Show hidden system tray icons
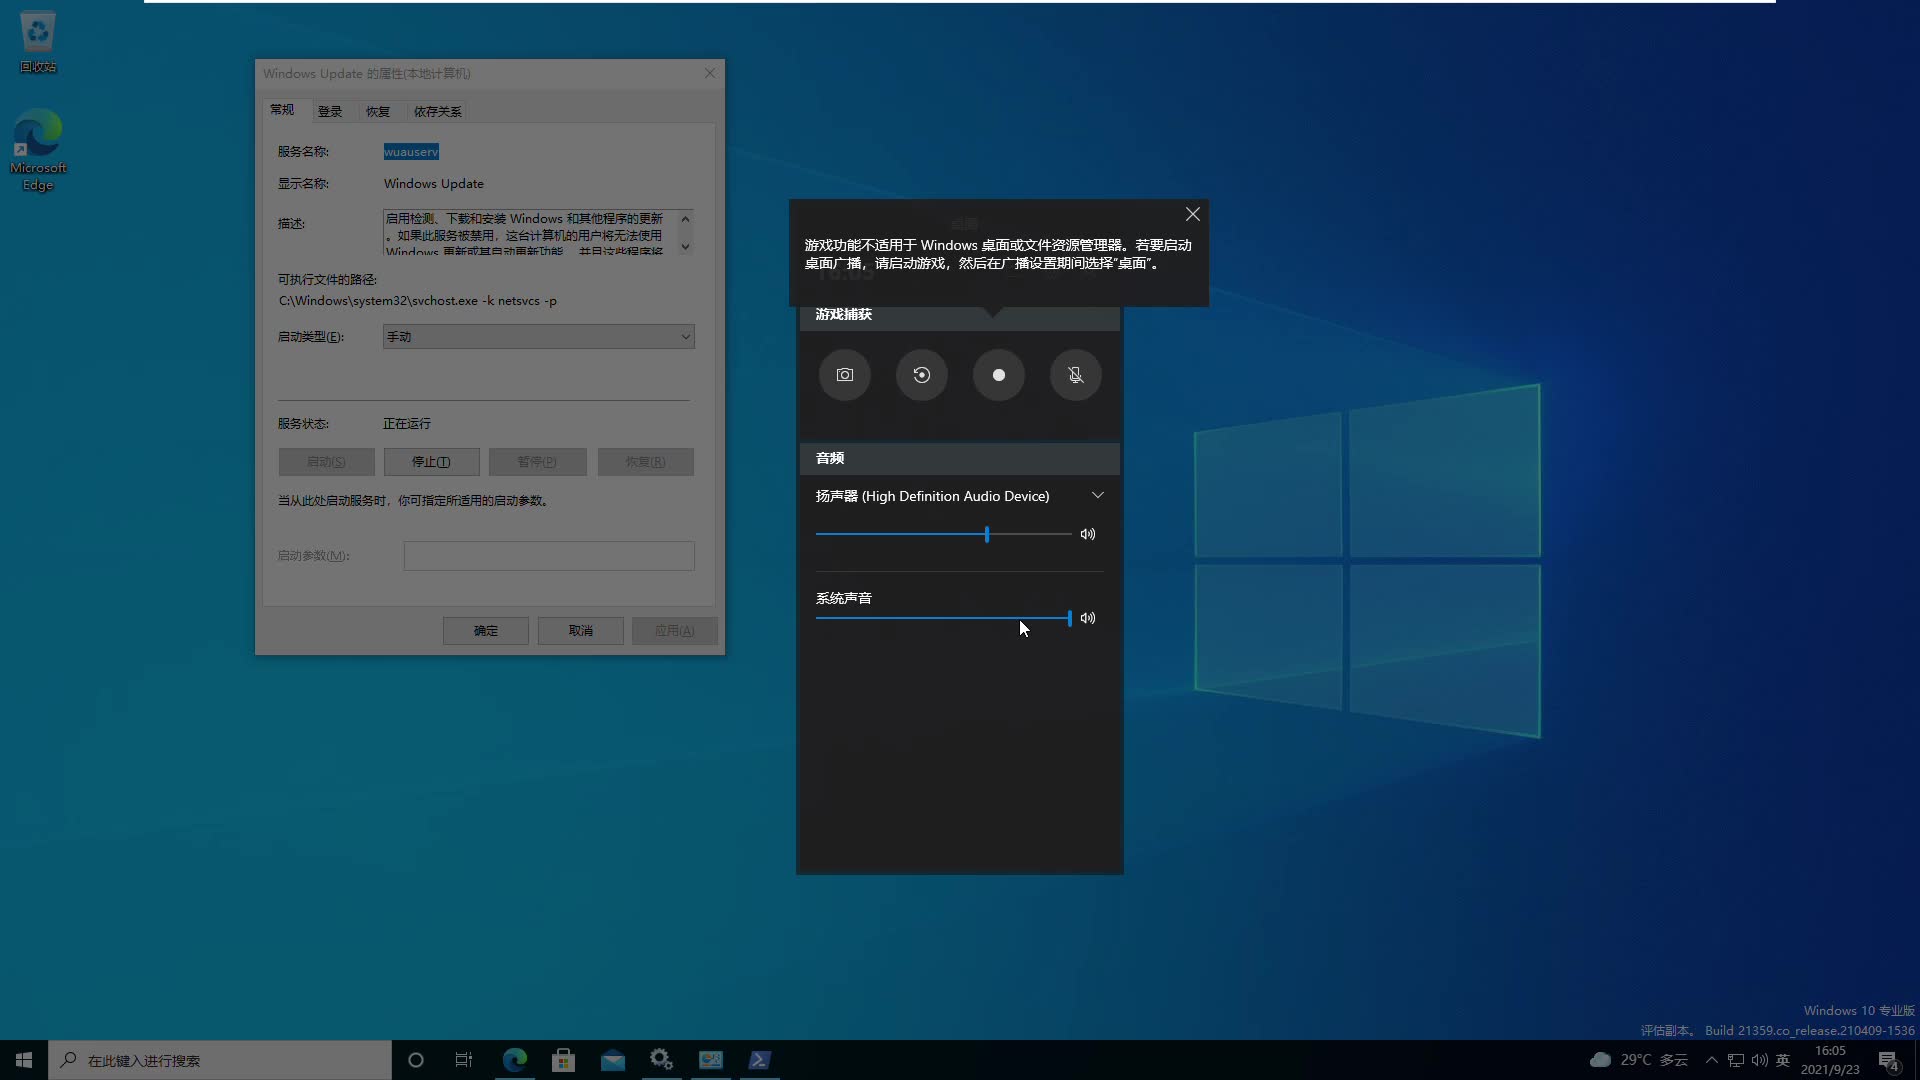Screen dimensions: 1920x1080 [x=1712, y=1060]
